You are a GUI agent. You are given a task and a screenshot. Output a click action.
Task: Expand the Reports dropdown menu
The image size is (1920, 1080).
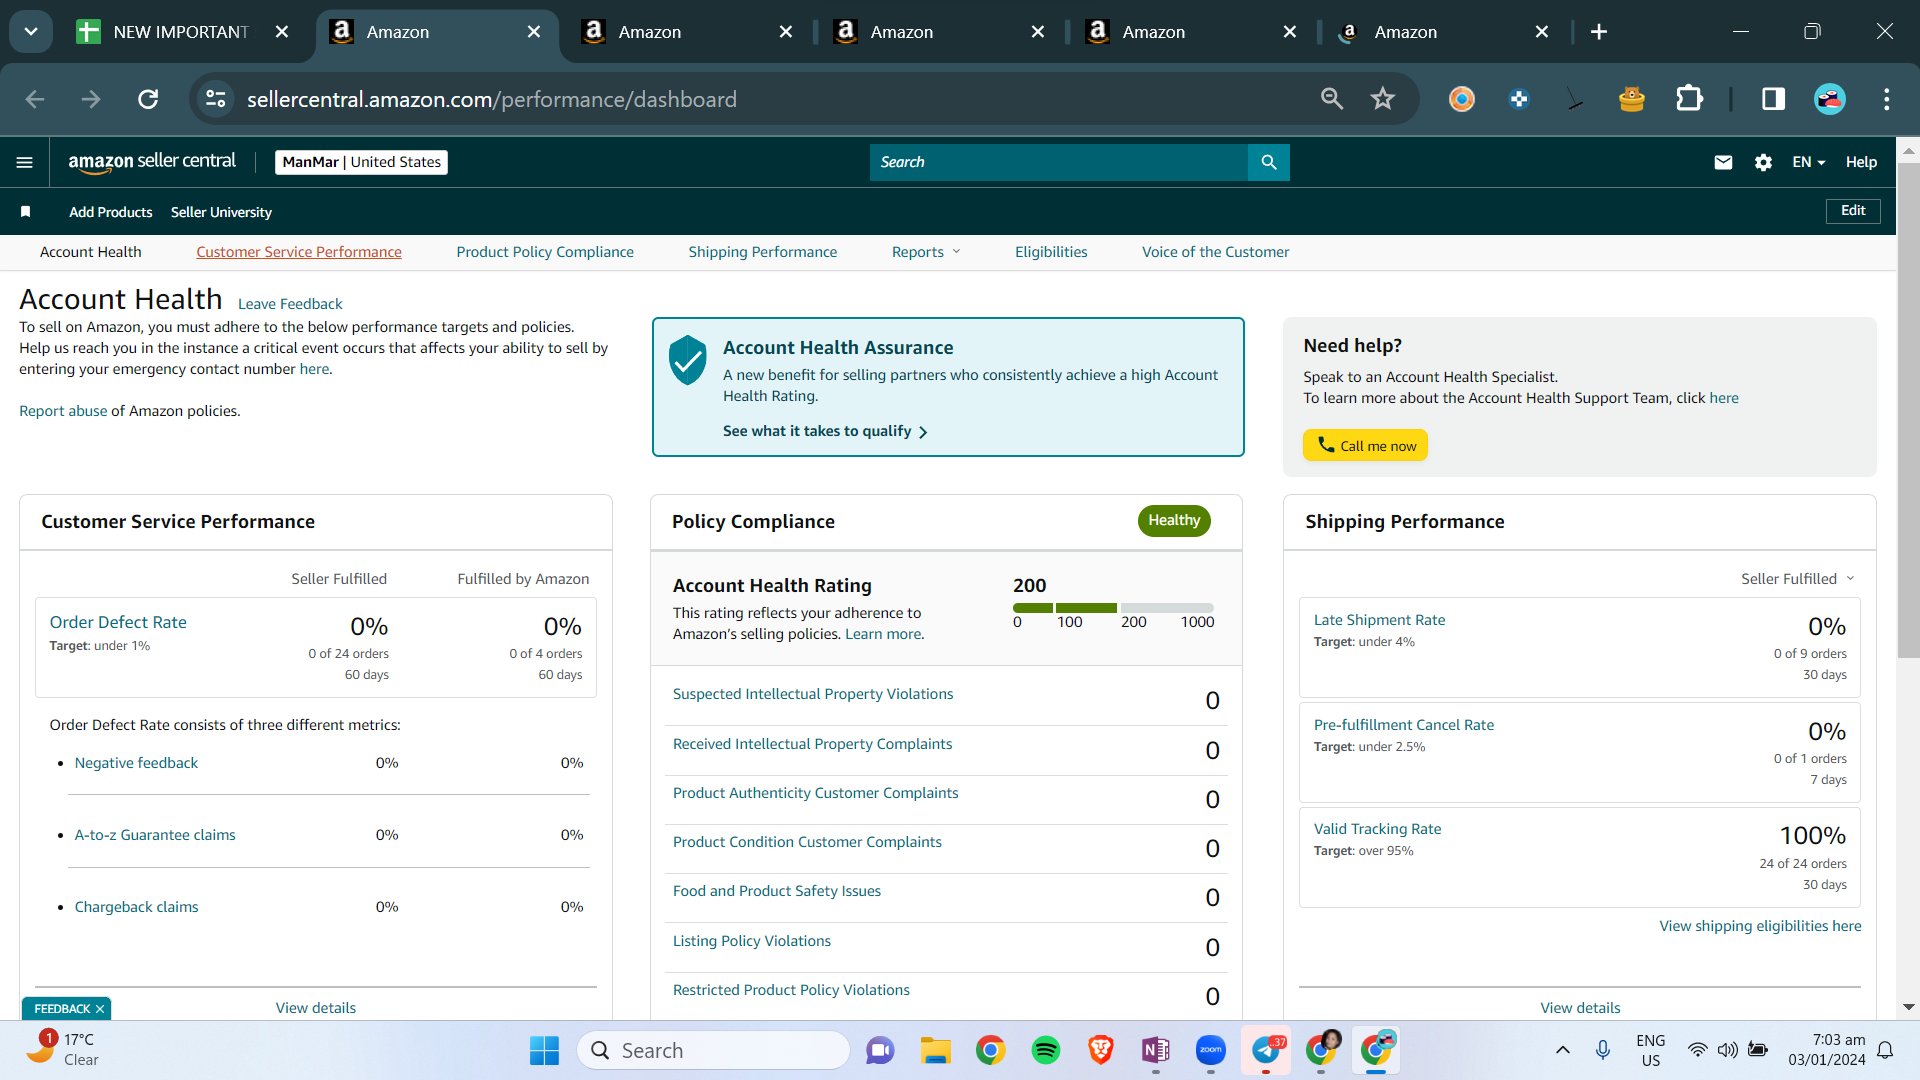pos(926,252)
